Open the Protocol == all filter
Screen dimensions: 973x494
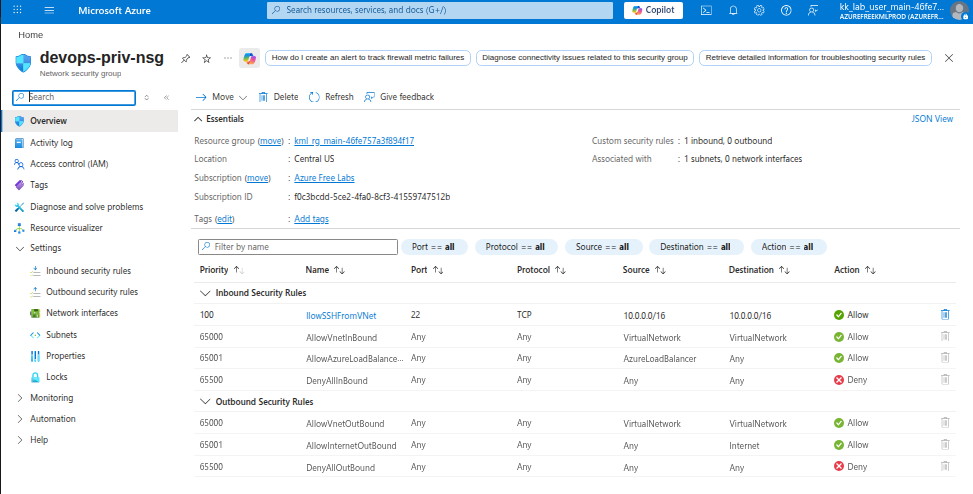[x=516, y=247]
